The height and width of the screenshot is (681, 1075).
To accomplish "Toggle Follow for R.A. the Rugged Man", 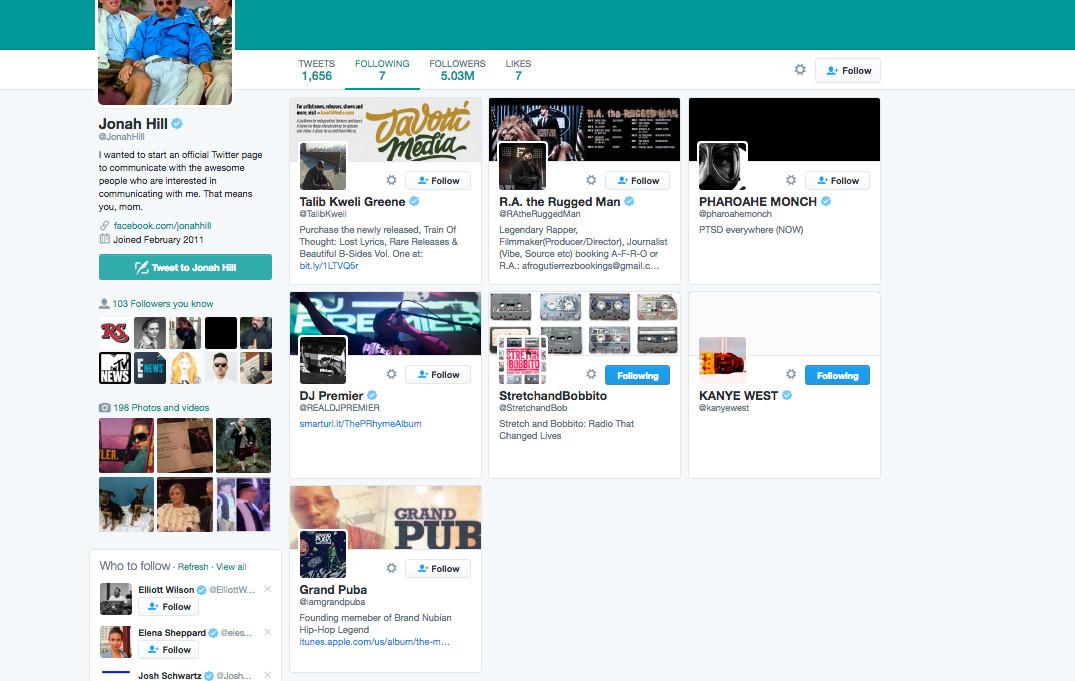I will [x=637, y=181].
